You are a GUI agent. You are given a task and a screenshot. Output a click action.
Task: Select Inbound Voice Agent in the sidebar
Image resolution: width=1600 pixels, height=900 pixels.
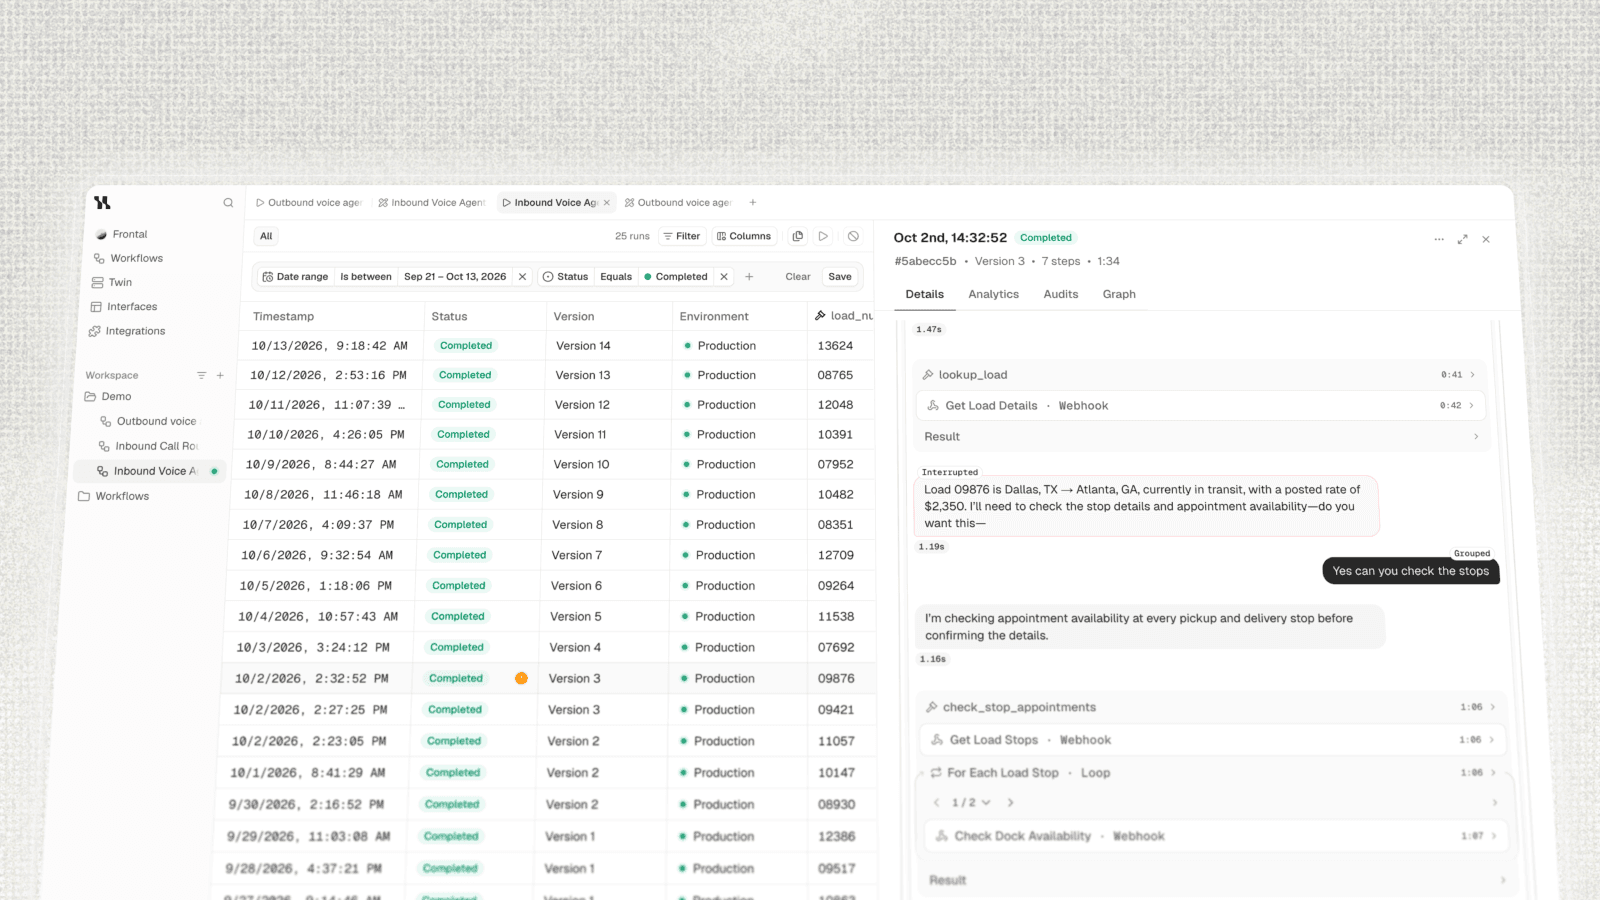pos(150,471)
